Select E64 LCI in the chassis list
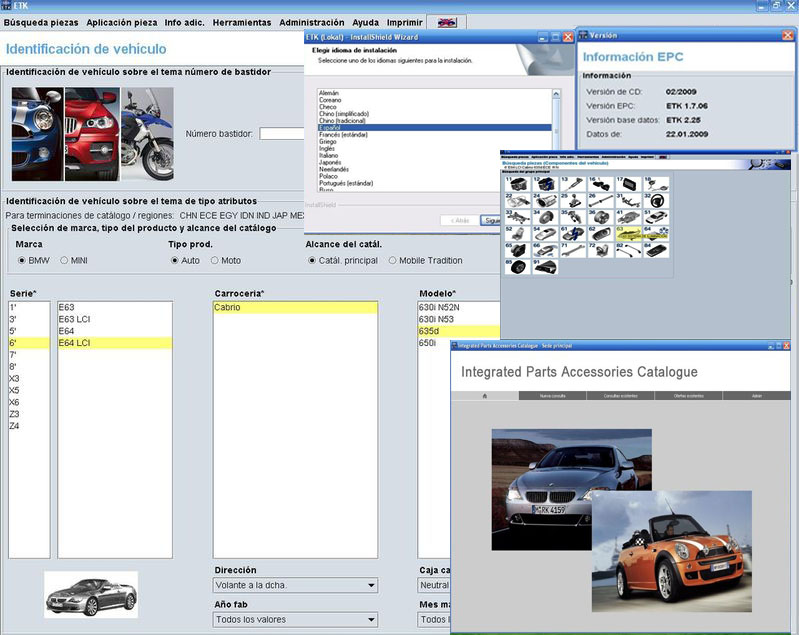Image resolution: width=799 pixels, height=635 pixels. (115, 343)
